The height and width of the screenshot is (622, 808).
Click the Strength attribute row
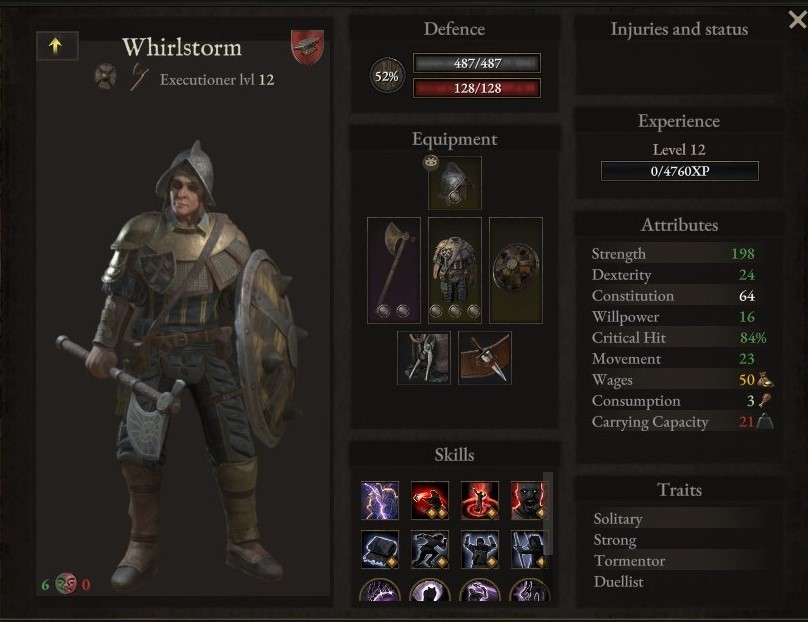point(679,254)
